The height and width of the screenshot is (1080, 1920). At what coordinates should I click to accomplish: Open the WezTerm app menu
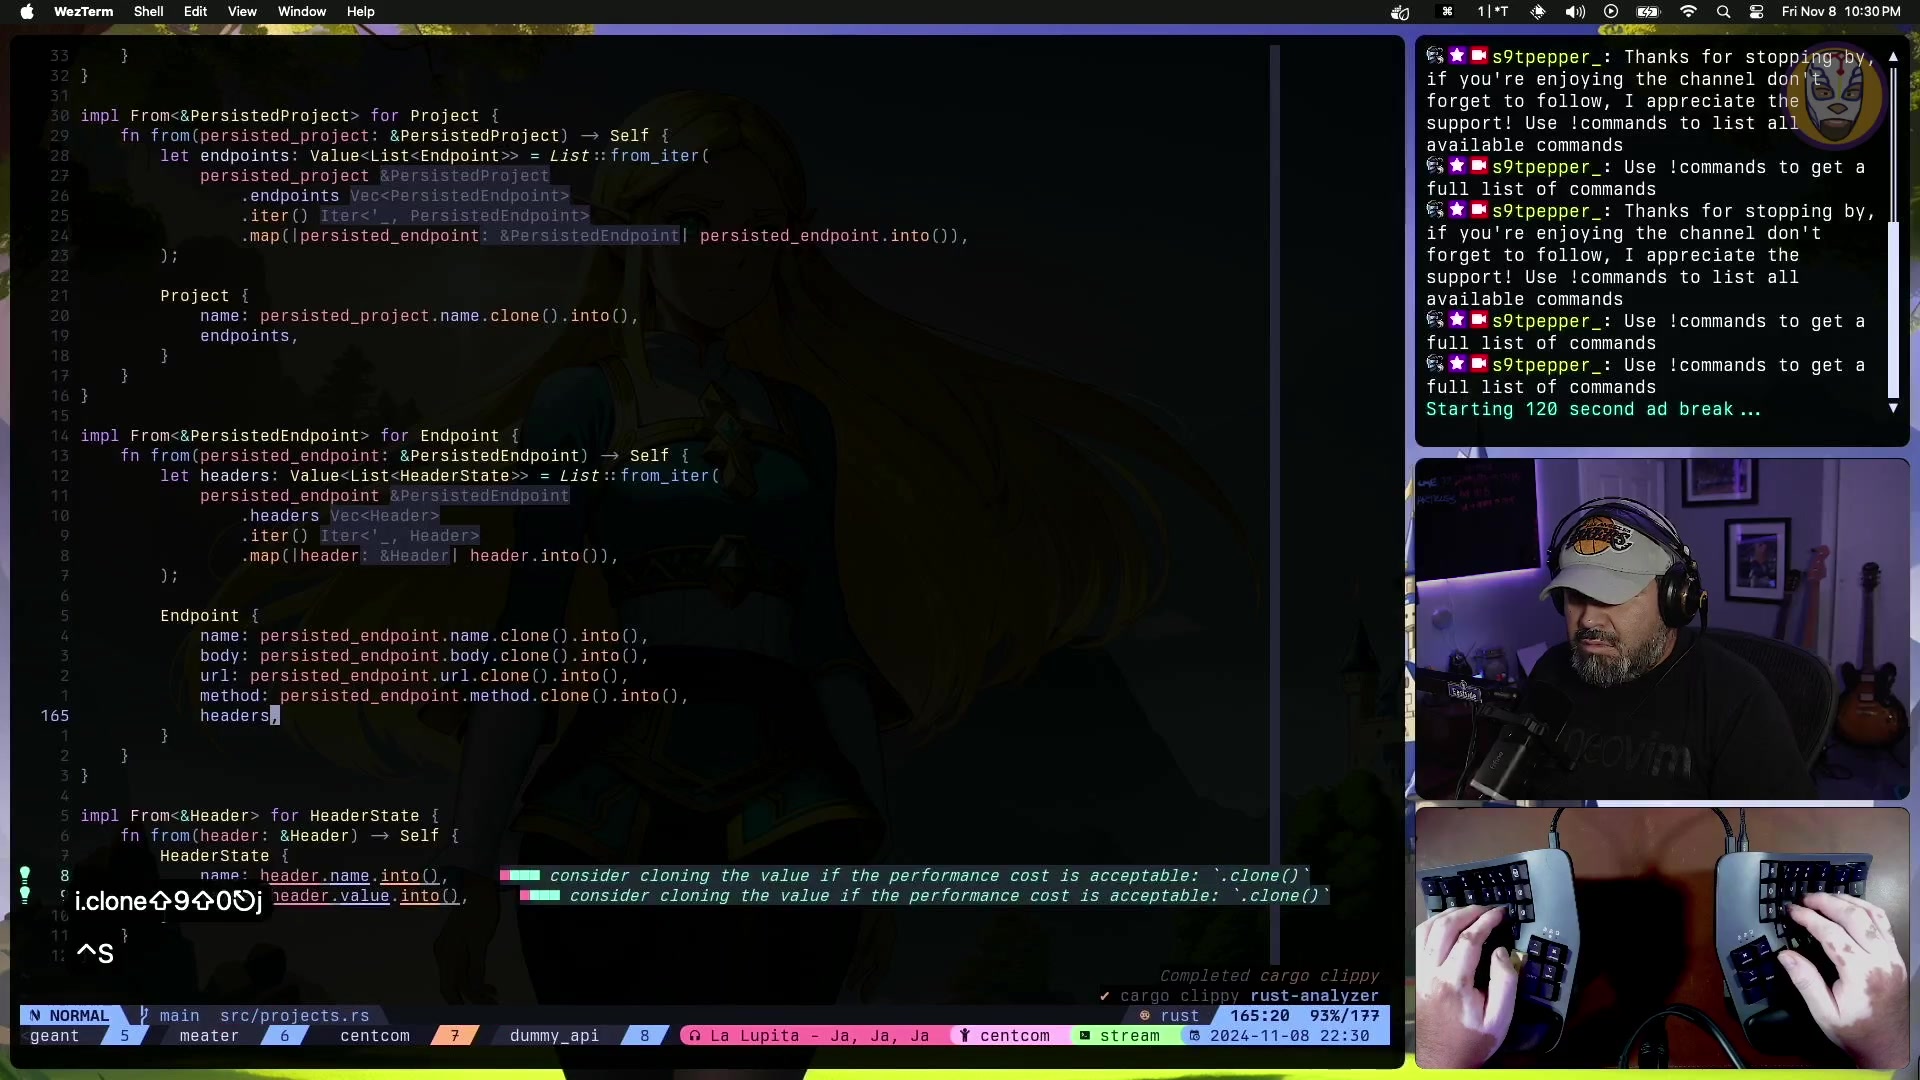(83, 12)
